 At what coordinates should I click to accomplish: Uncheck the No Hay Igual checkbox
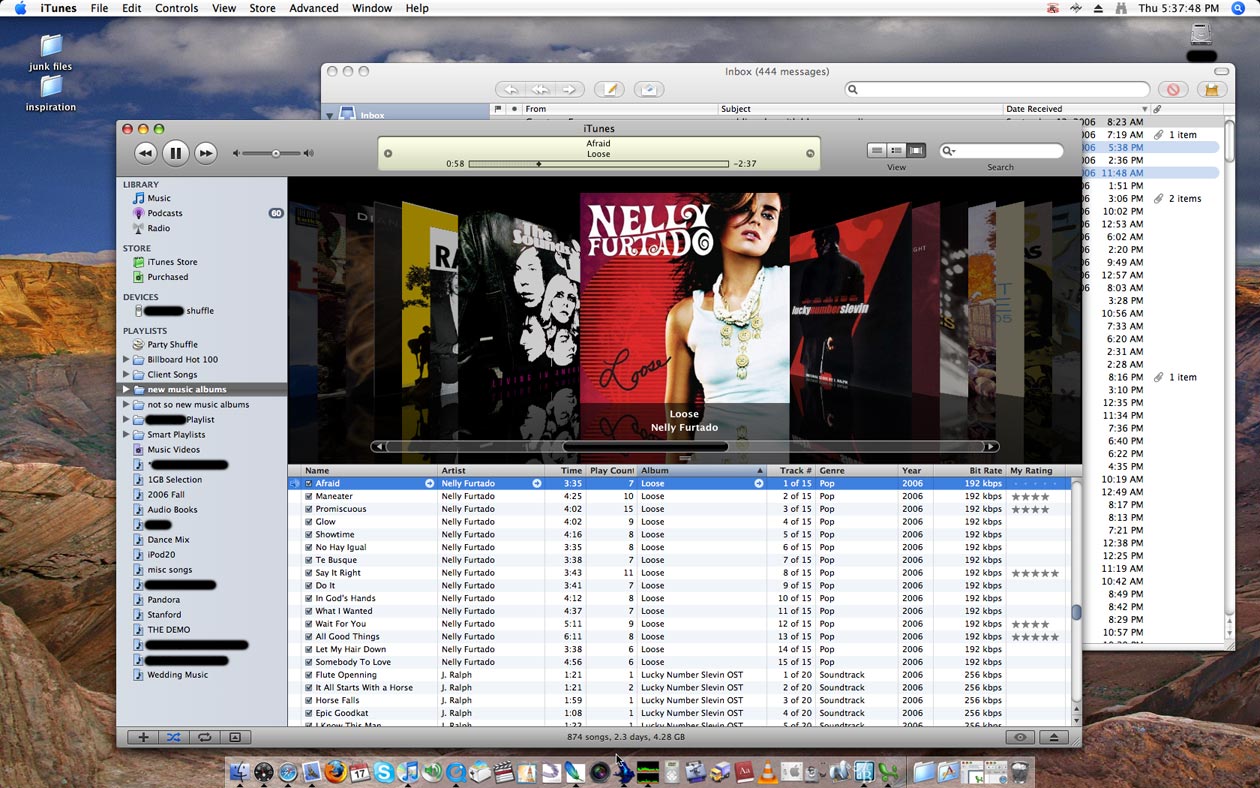(308, 547)
